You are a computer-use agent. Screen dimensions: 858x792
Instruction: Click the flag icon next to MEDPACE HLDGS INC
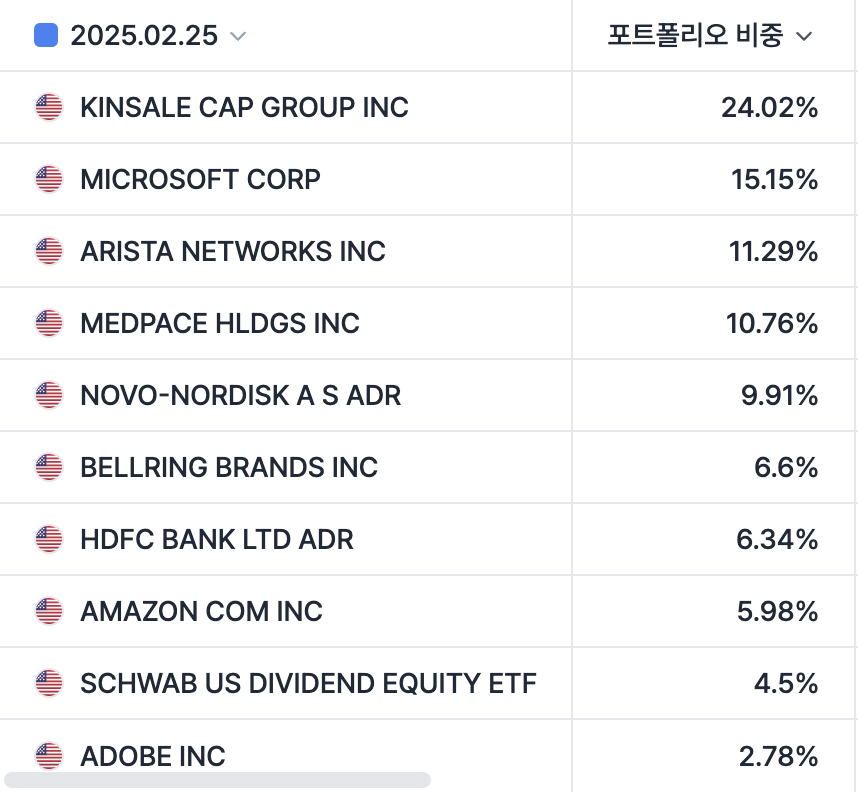pyautogui.click(x=48, y=323)
